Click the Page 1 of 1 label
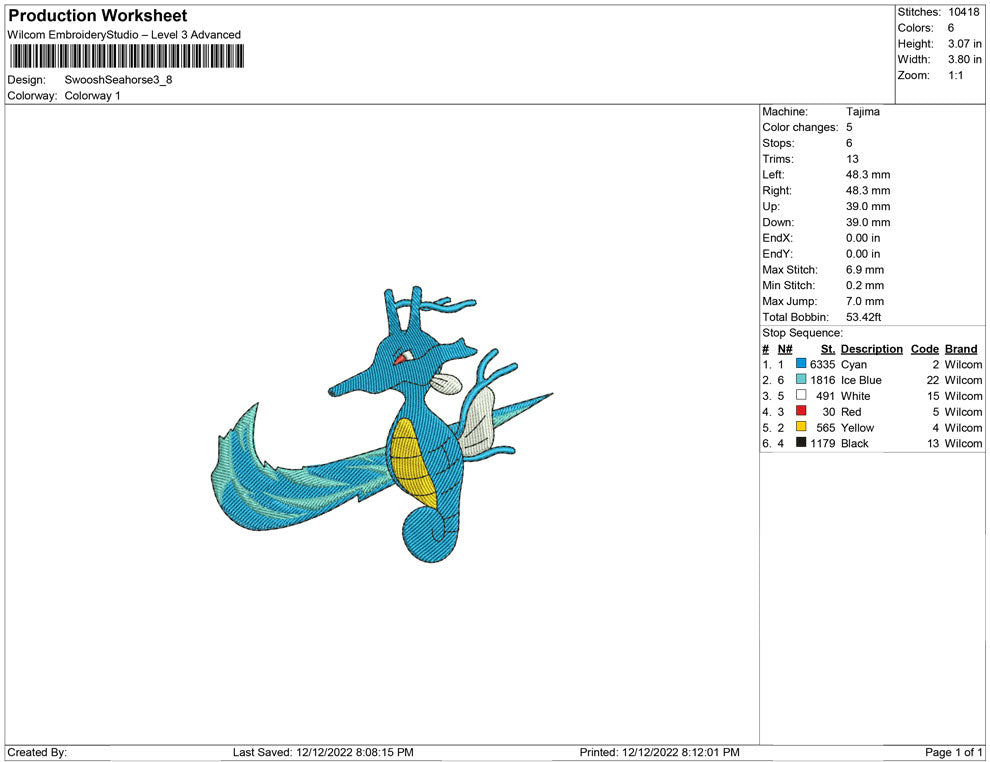This screenshot has width=990, height=762. 954,752
